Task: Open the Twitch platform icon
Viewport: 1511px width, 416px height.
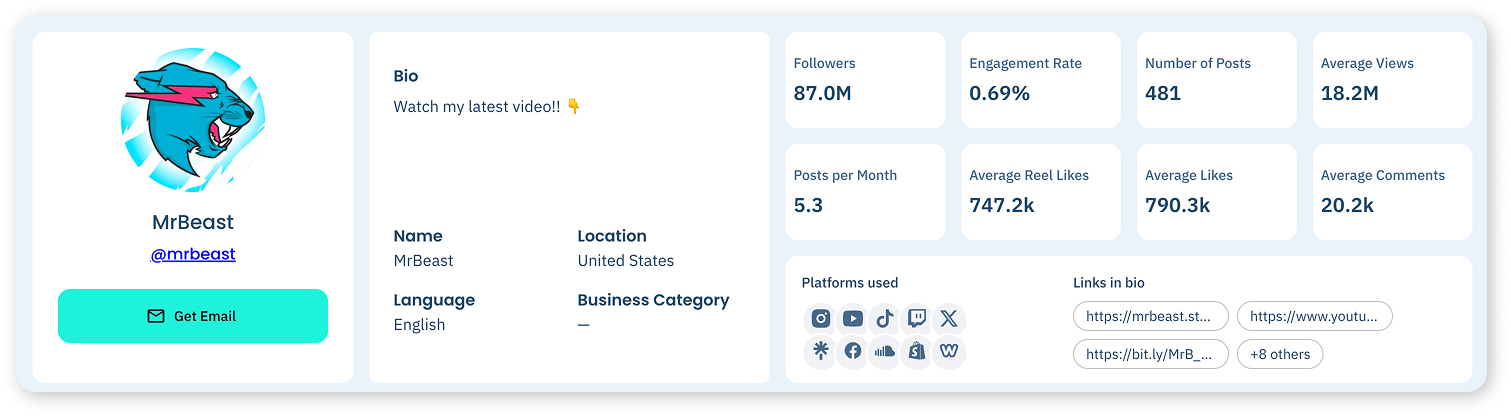Action: pos(917,319)
